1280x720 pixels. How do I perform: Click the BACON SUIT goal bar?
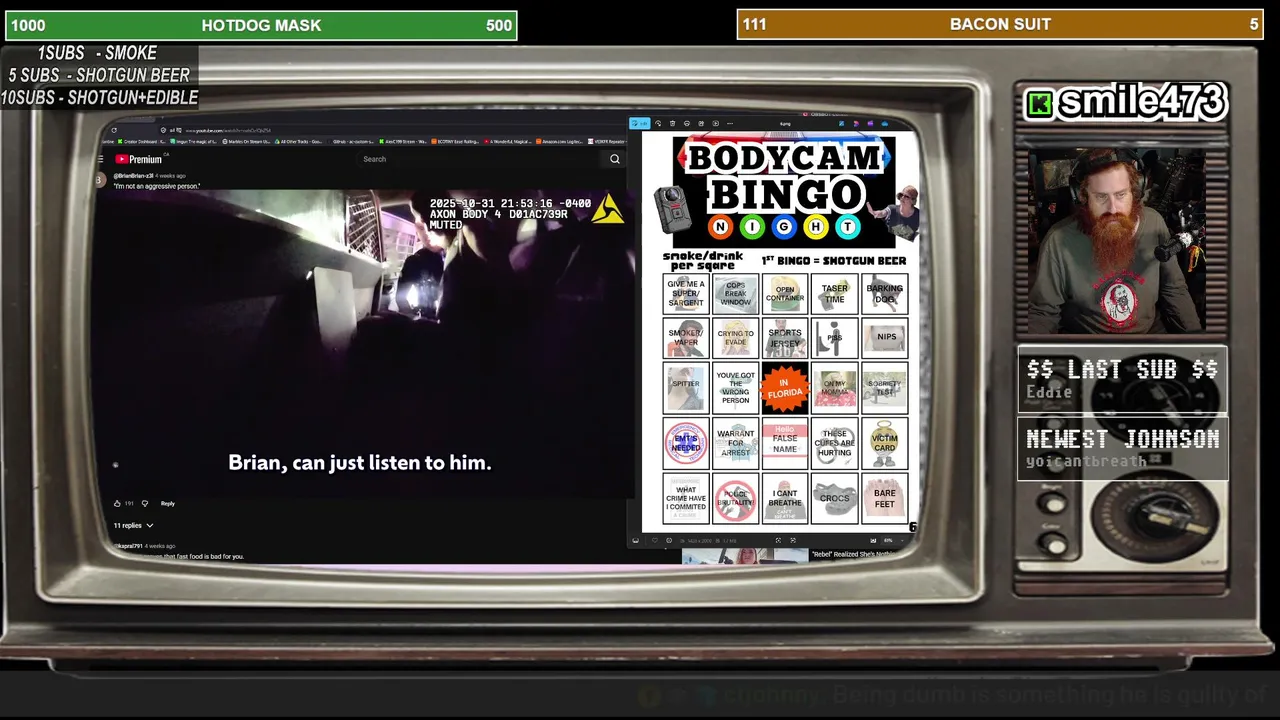pyautogui.click(x=1001, y=24)
